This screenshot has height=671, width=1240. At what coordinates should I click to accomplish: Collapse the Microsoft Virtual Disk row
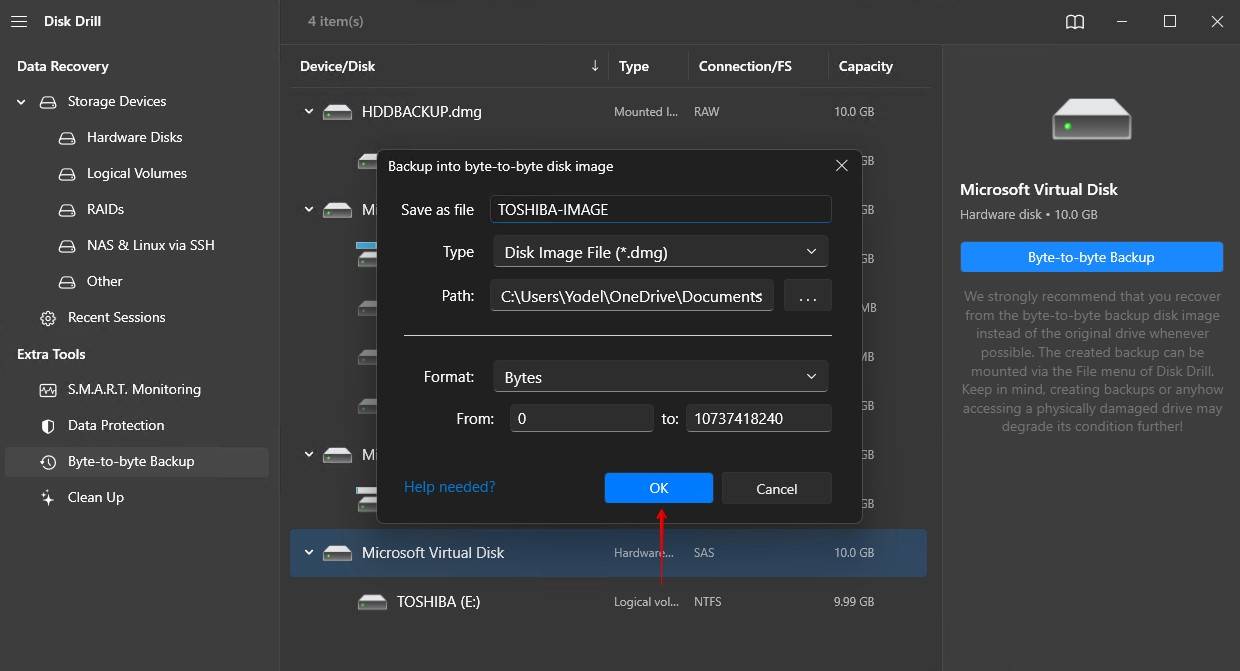(x=309, y=553)
